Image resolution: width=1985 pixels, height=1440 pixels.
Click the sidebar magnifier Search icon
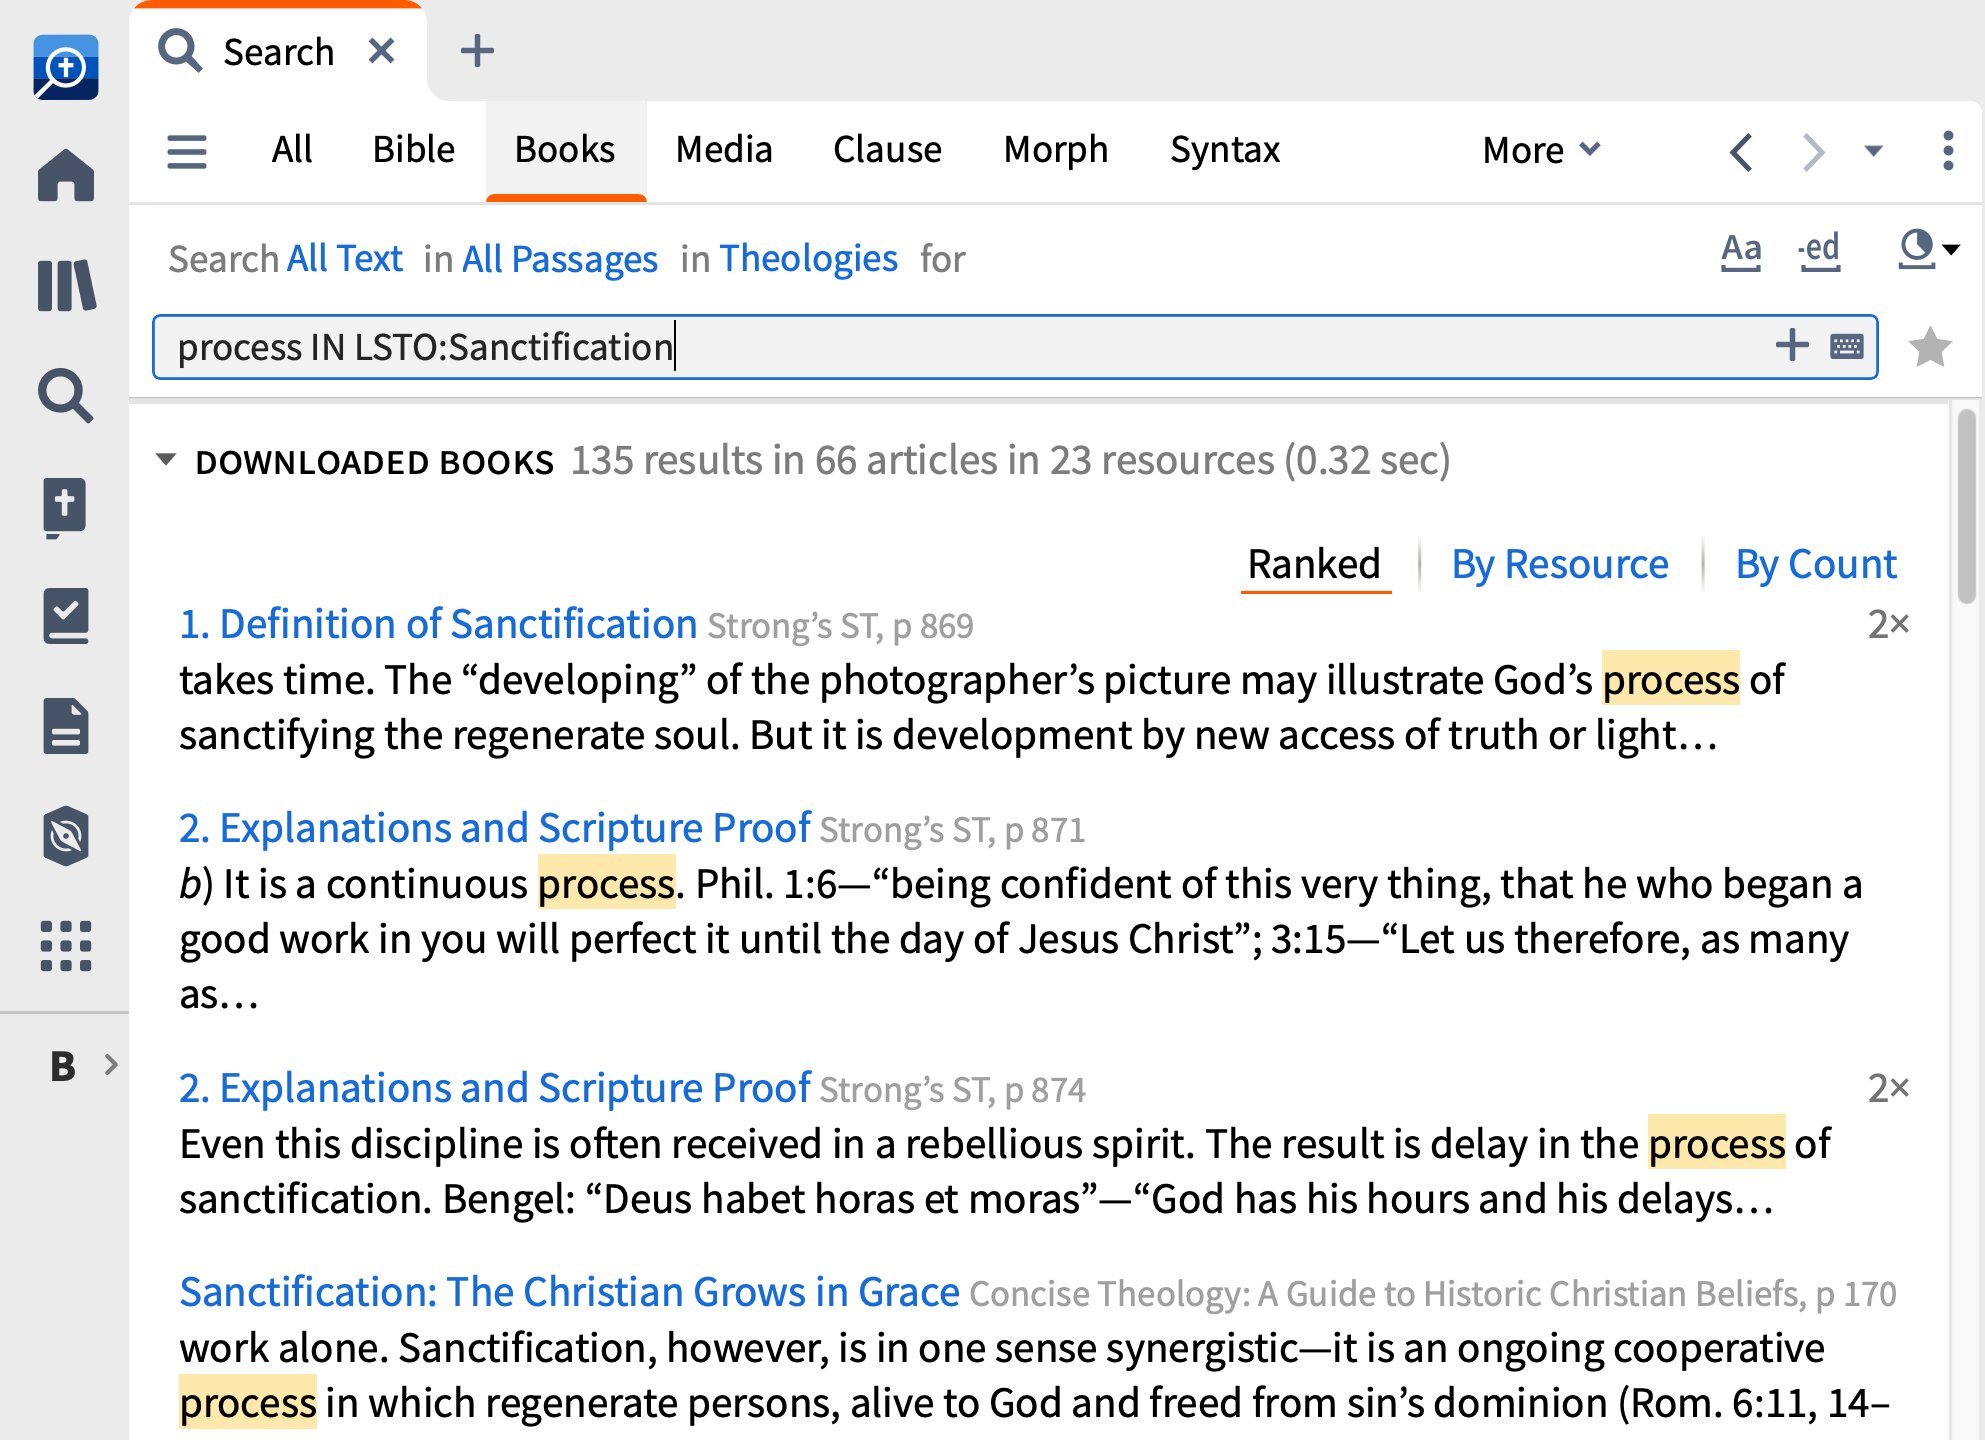(66, 396)
